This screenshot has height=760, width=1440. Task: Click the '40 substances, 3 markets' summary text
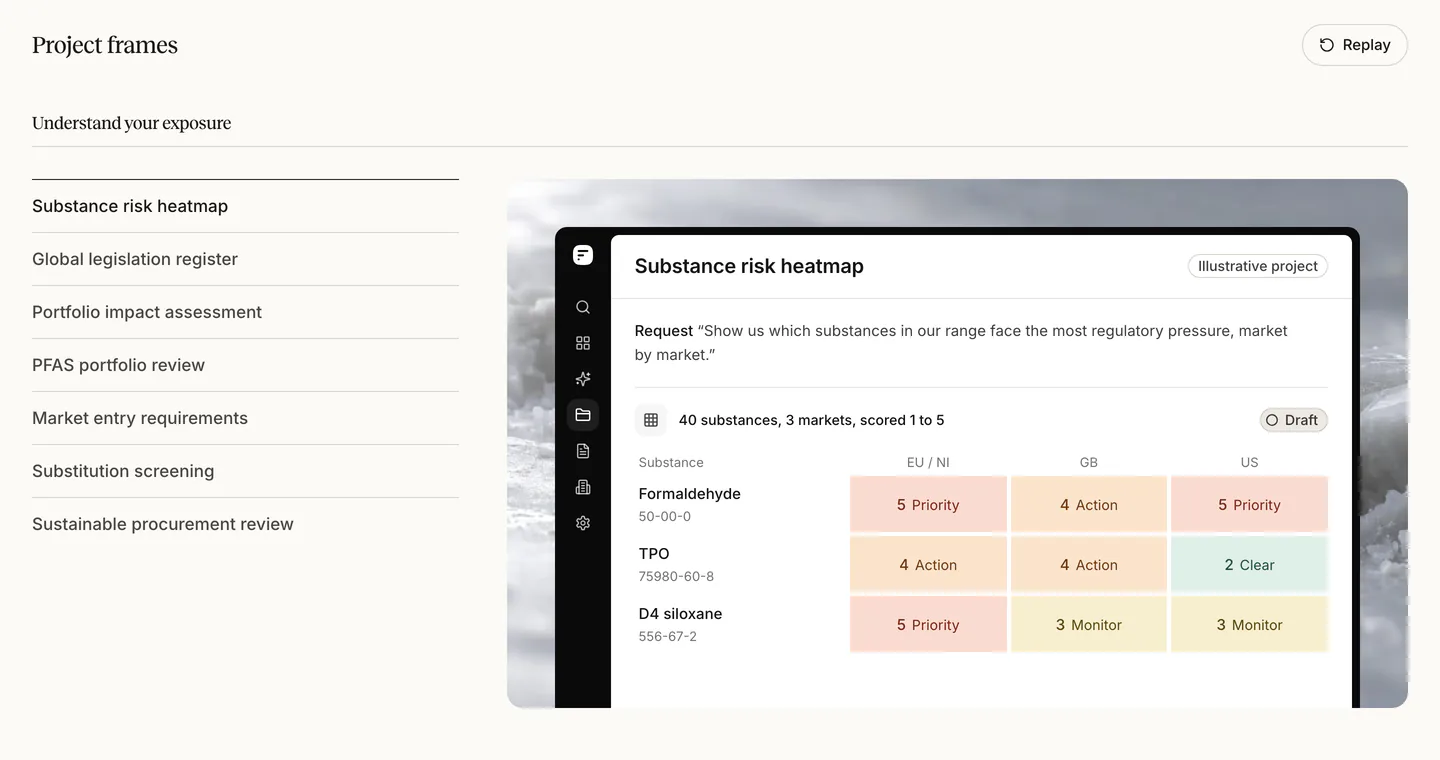[x=812, y=420]
